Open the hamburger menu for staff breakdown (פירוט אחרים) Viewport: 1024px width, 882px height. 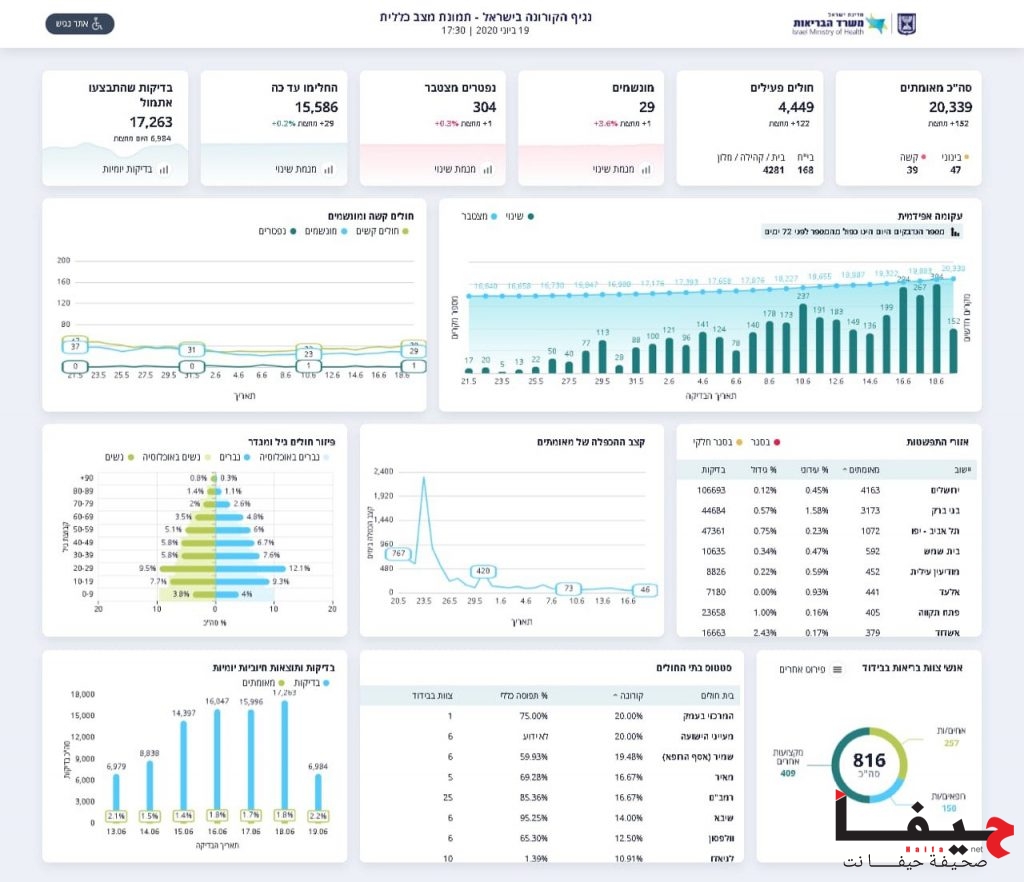coord(837,669)
